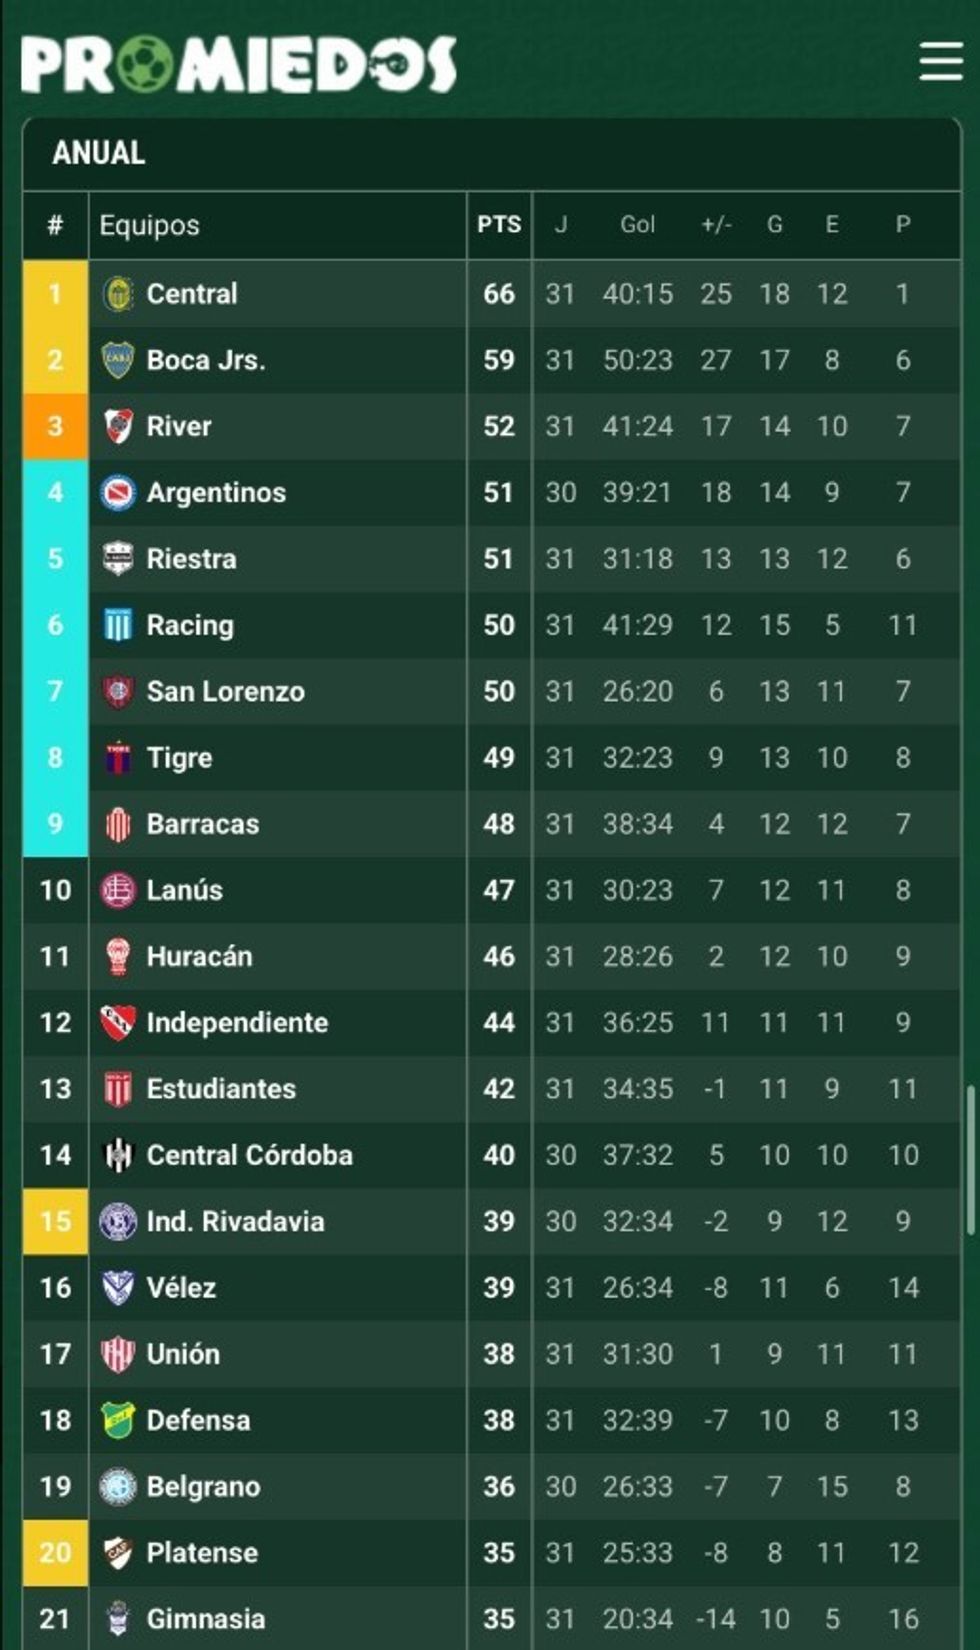Screen dimensions: 980x1650
Task: Click the Independiente team crest
Action: point(118,1022)
